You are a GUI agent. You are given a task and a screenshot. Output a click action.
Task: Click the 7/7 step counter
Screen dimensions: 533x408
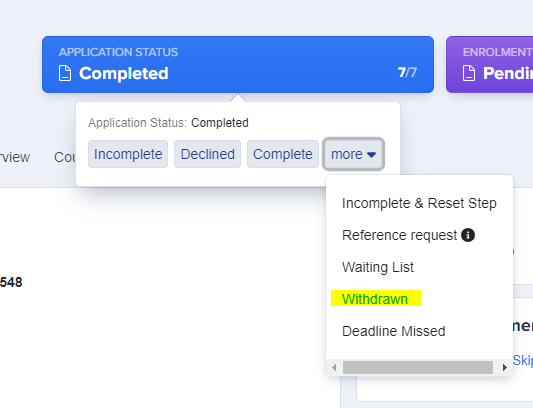(407, 72)
